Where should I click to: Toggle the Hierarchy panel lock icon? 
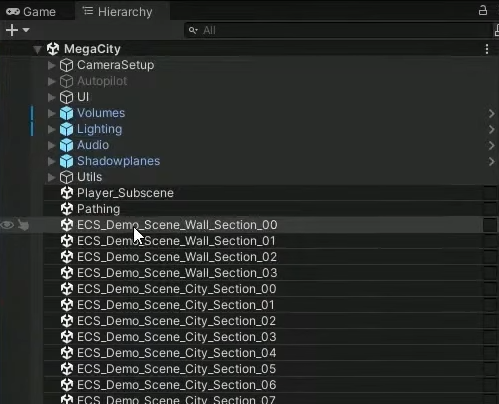483,10
